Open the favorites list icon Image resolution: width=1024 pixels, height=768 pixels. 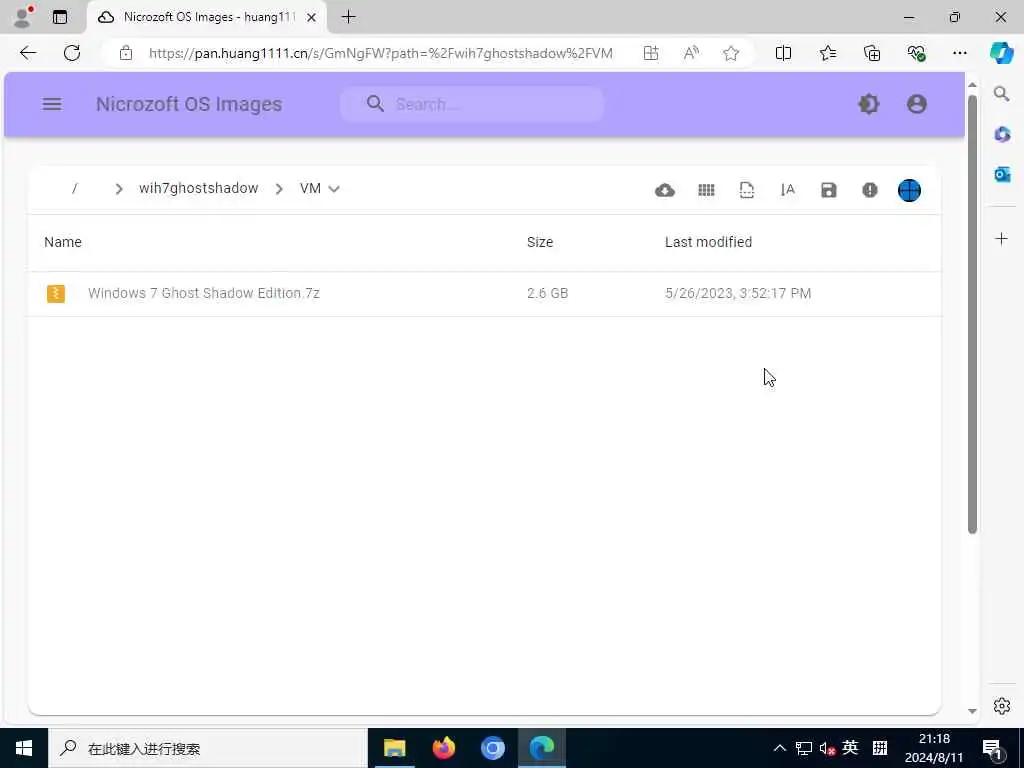pyautogui.click(x=827, y=53)
